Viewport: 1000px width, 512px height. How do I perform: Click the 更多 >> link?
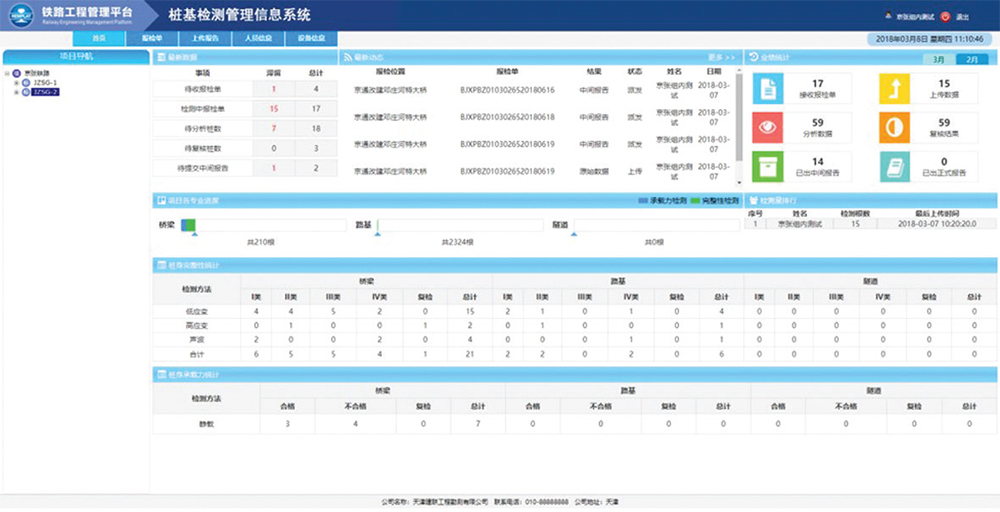click(x=720, y=58)
